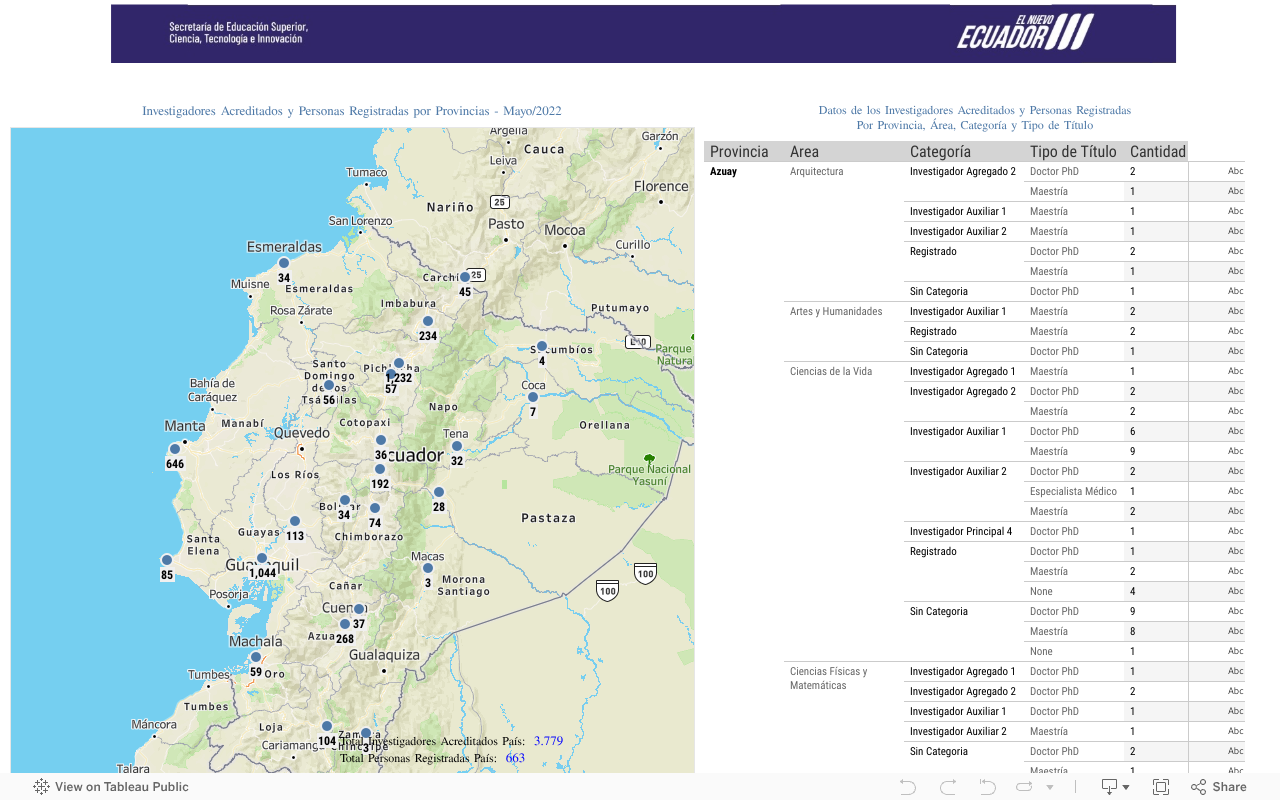1280x800 pixels.
Task: Click the Redo arrow in the Tableau toolbar
Action: click(x=948, y=787)
